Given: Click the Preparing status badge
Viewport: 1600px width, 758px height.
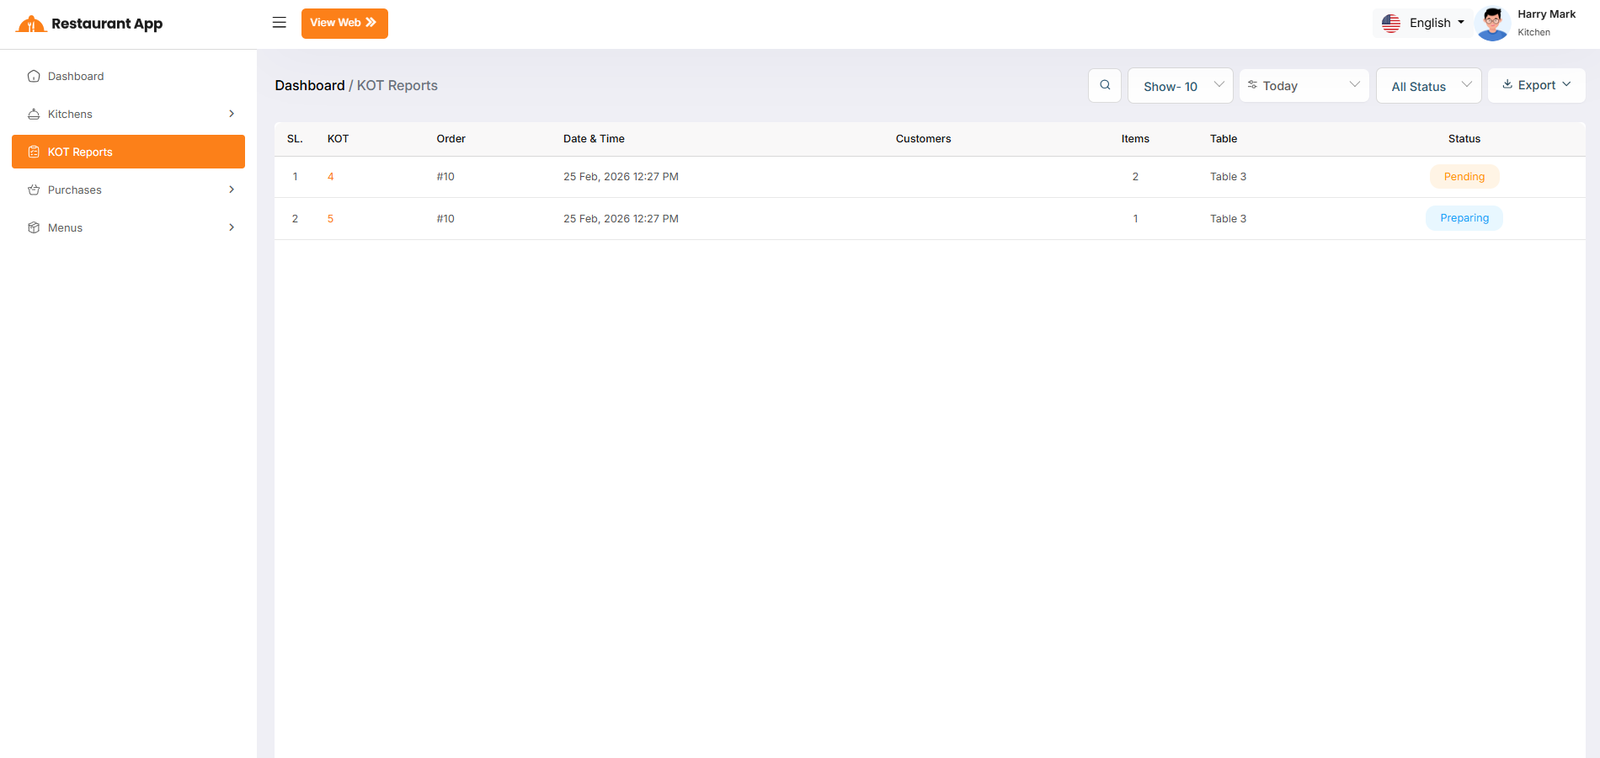Looking at the screenshot, I should (1464, 218).
